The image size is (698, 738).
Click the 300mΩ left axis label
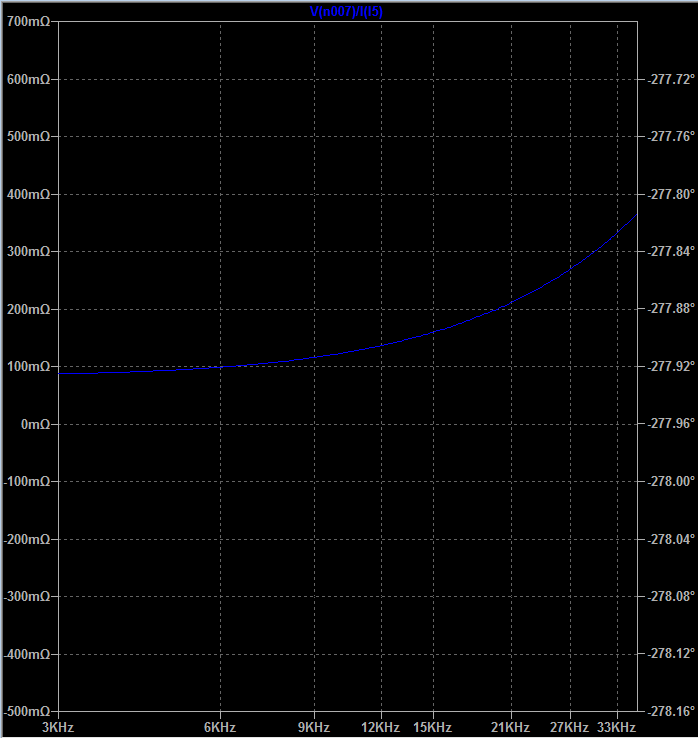pos(28,251)
